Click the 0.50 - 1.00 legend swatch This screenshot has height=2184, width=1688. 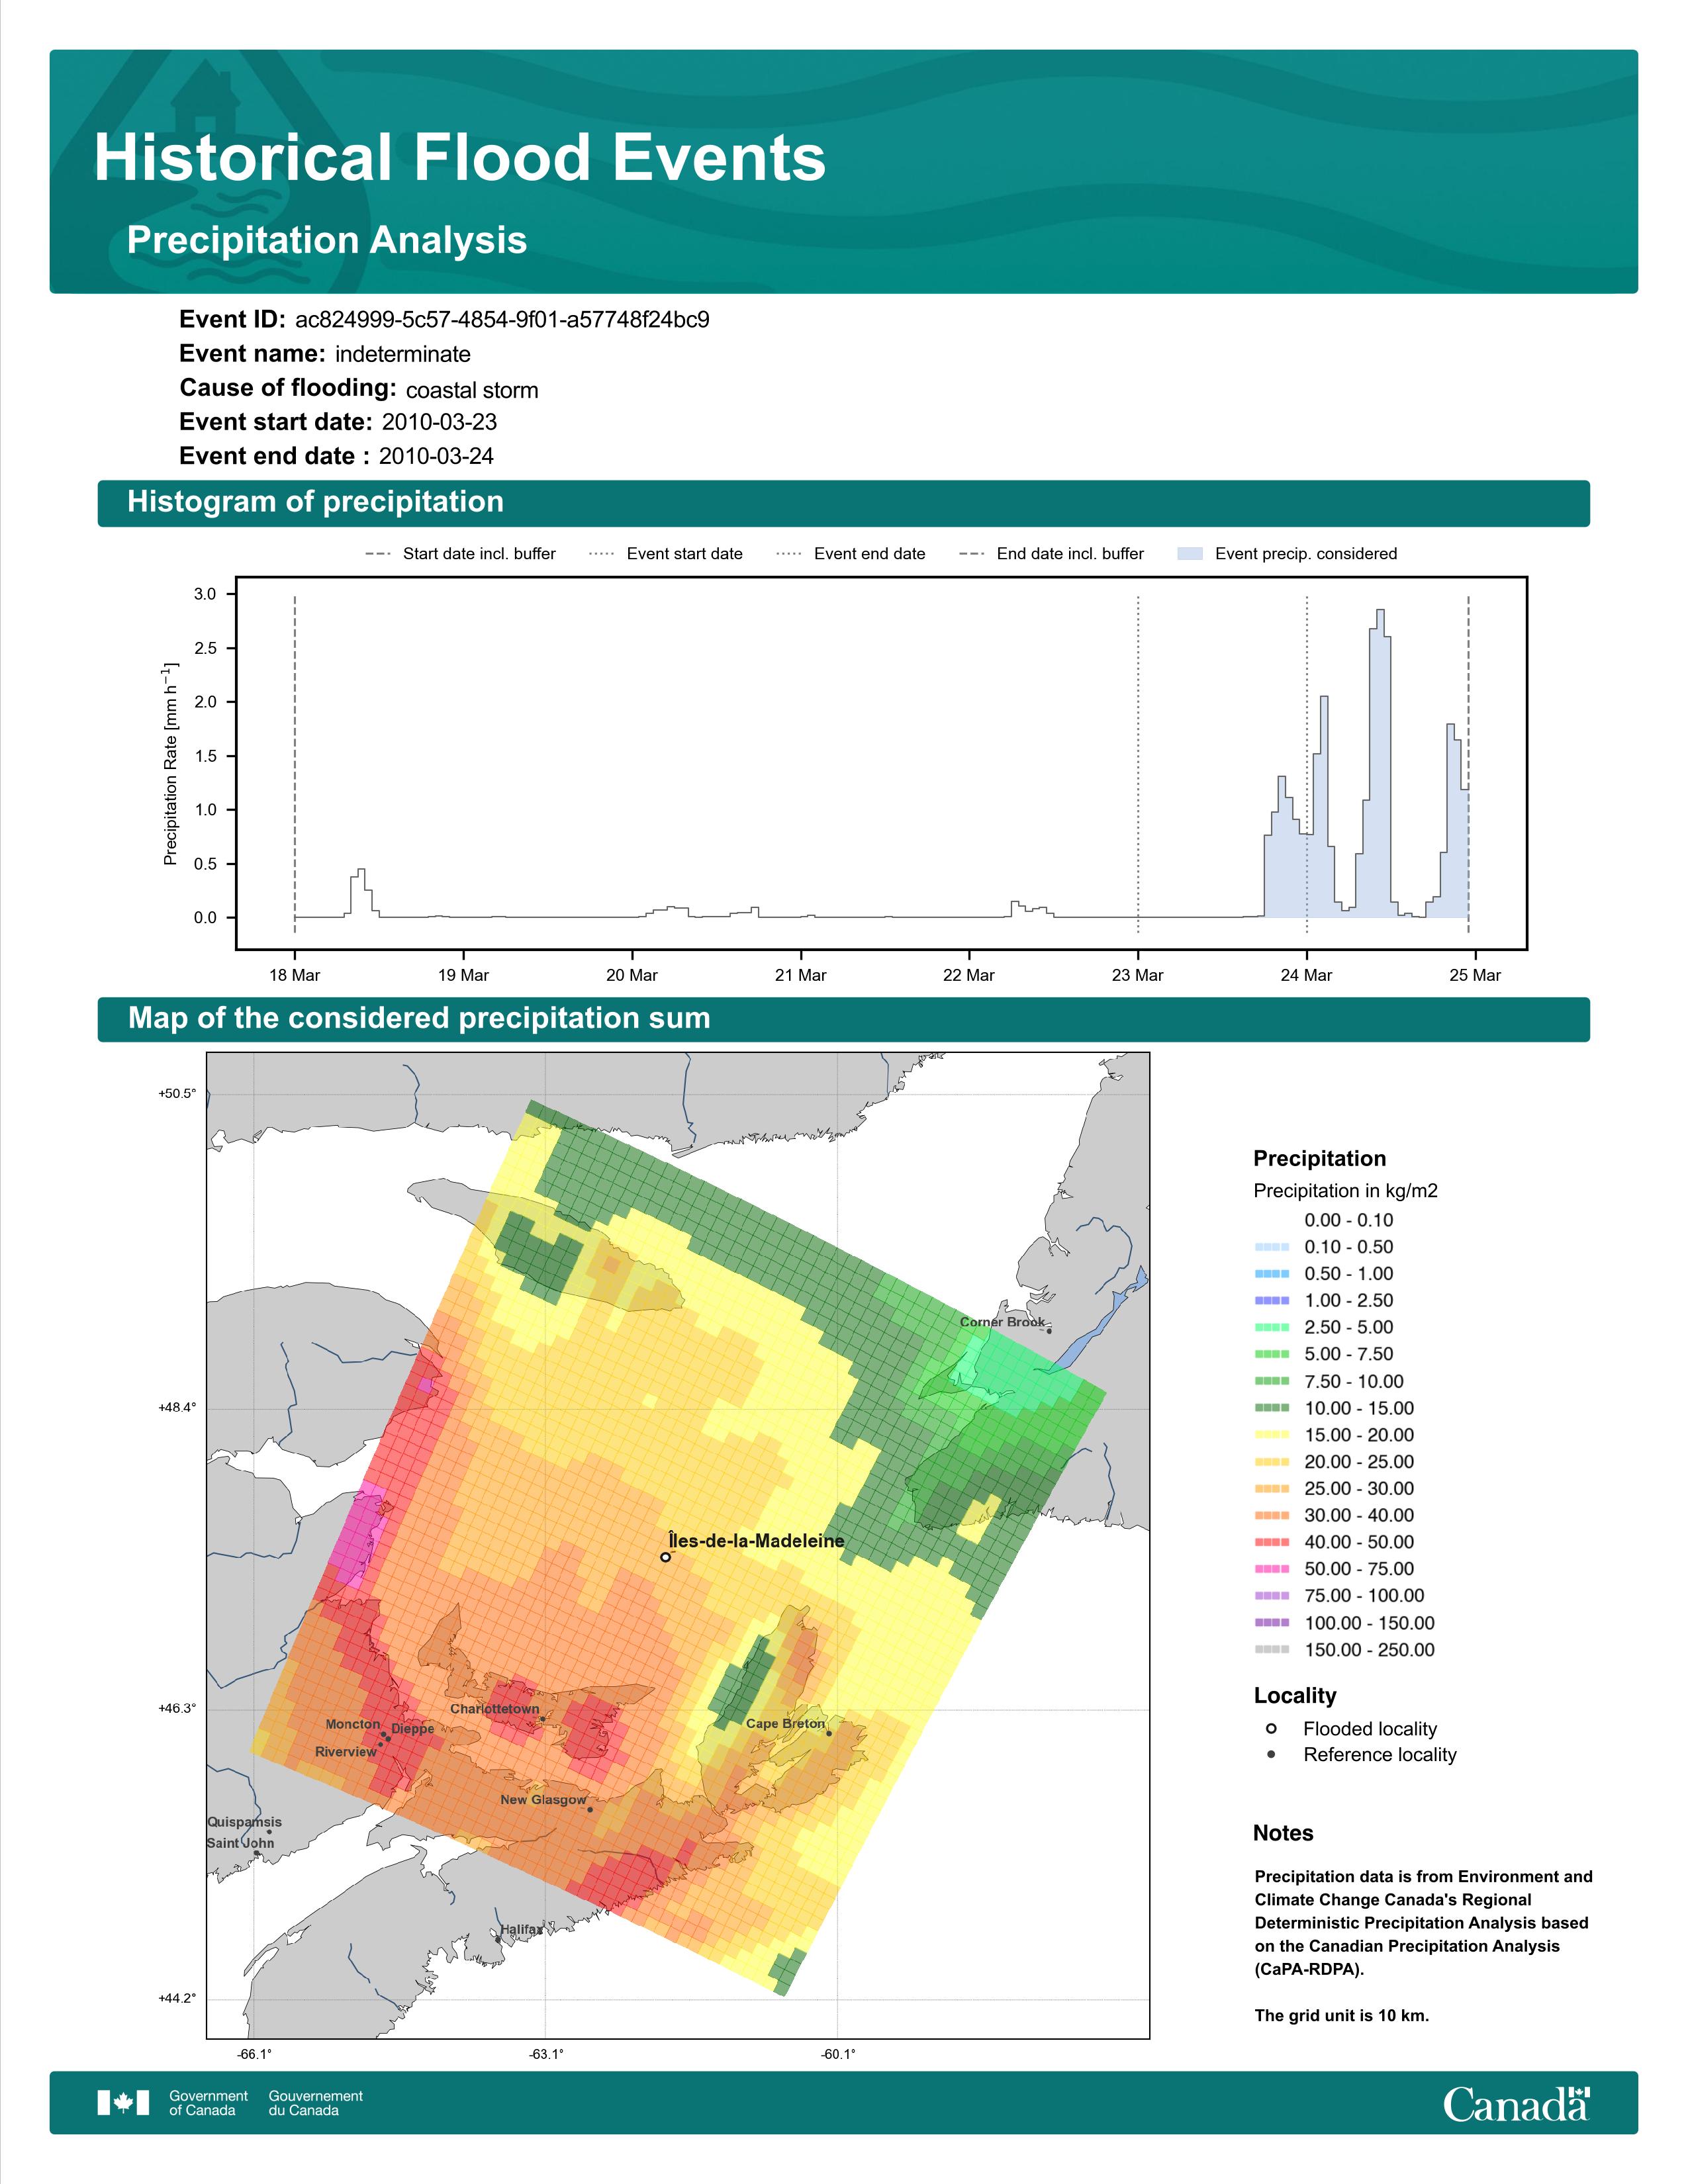coord(1271,1274)
